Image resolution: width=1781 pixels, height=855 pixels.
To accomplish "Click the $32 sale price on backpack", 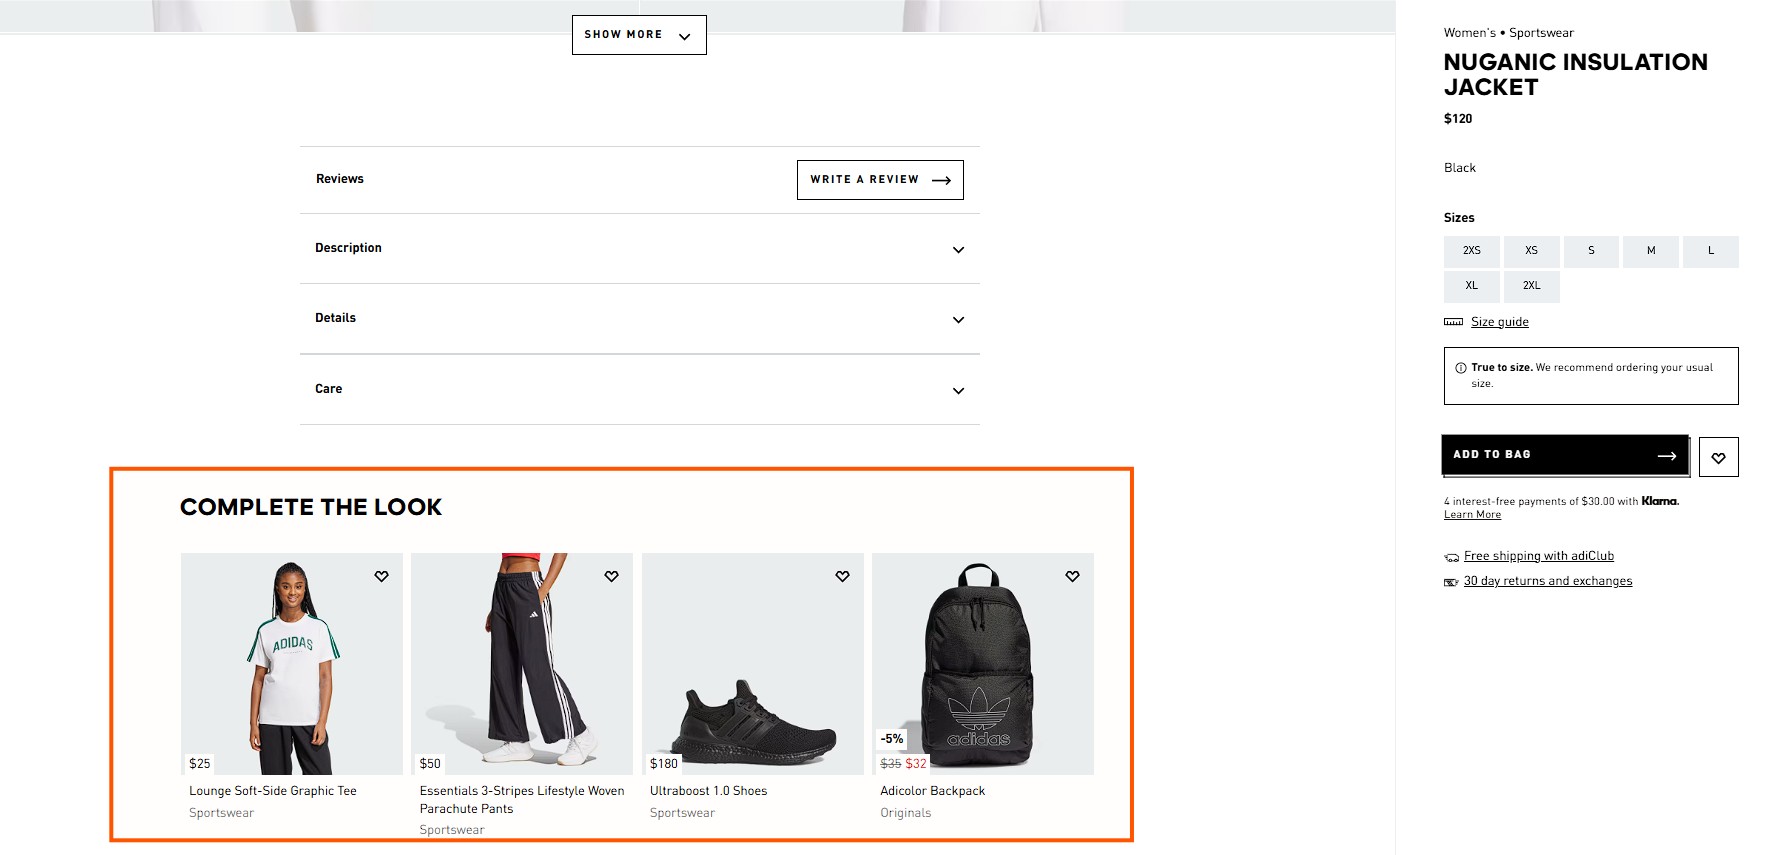I will [916, 764].
